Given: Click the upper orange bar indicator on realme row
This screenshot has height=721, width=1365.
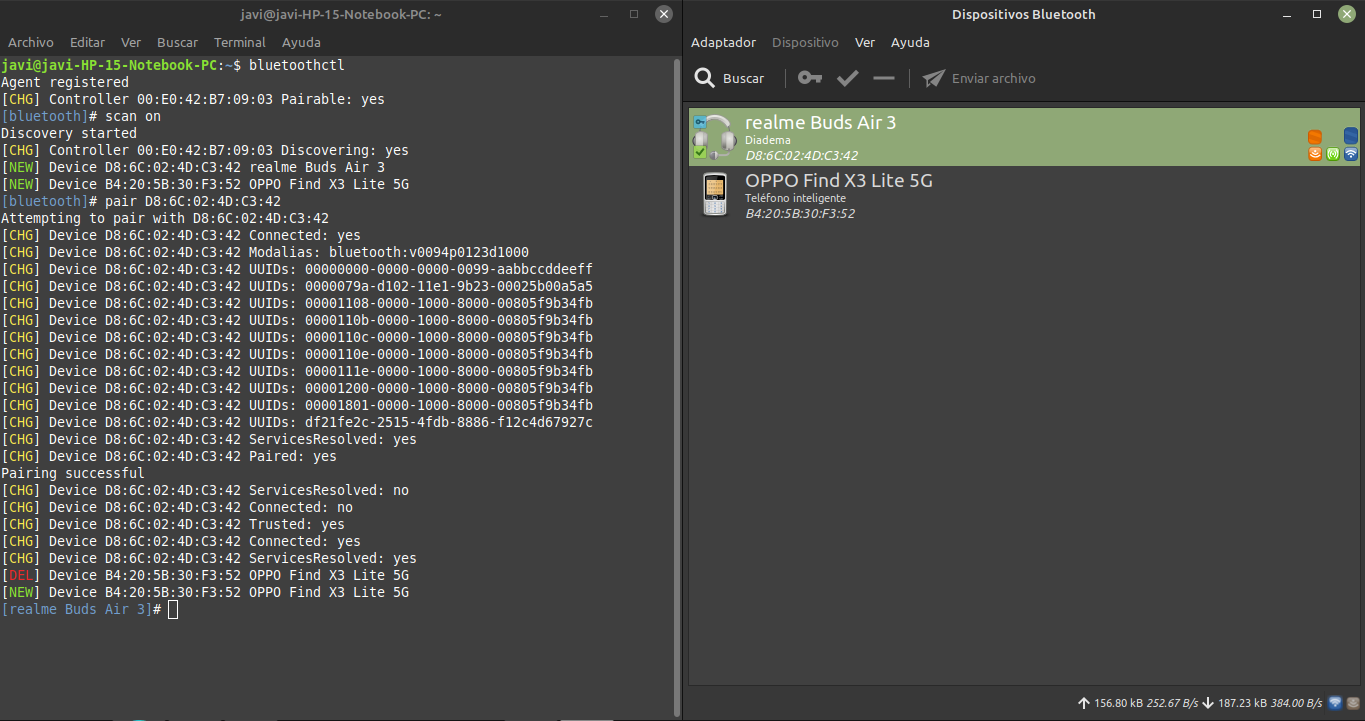Looking at the screenshot, I should point(1315,136).
